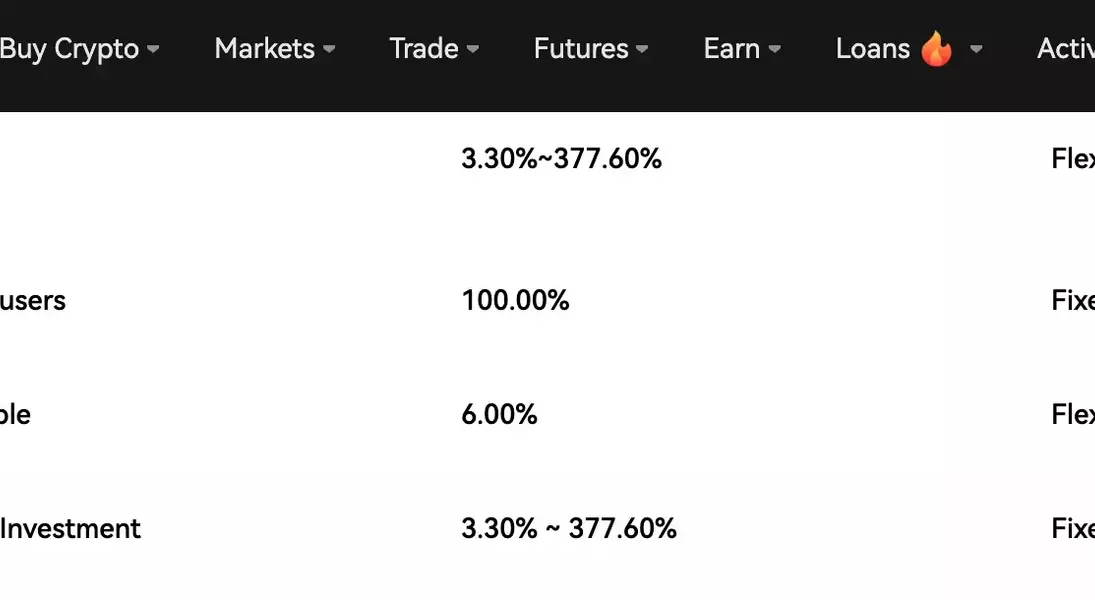The height and width of the screenshot is (600, 1095).
Task: Click the 100.00% APR value
Action: [x=515, y=301]
